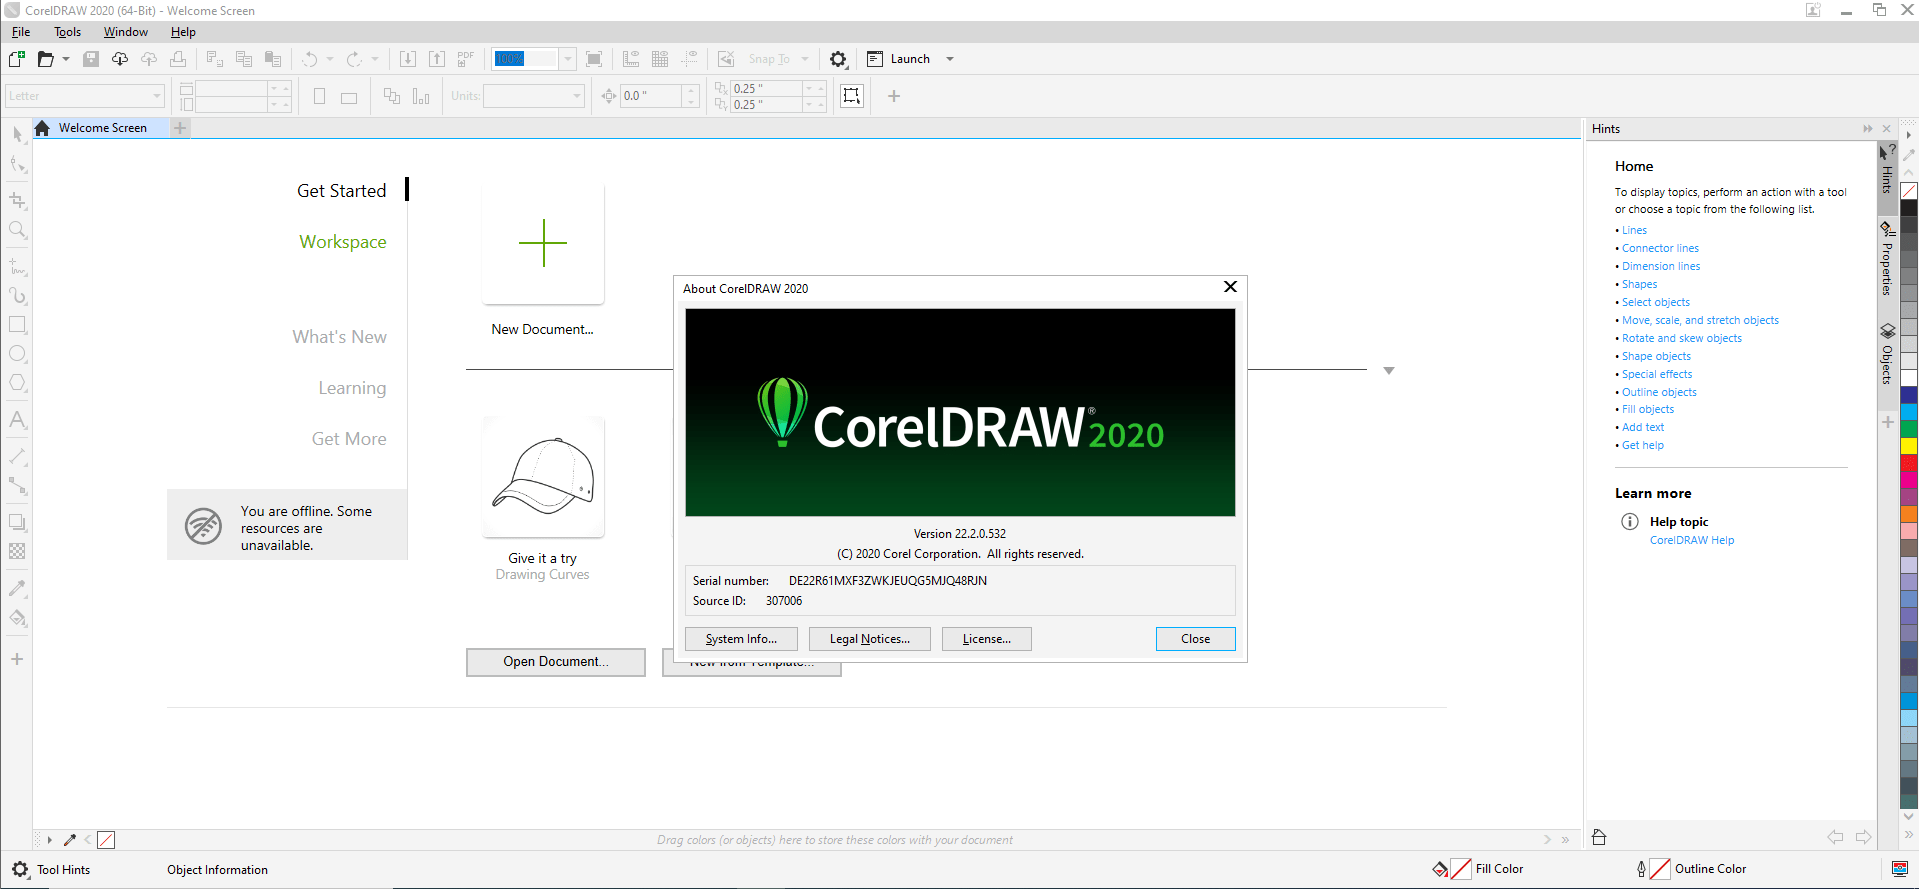Select the Rectangle tool in toolbox
Image resolution: width=1919 pixels, height=889 pixels.
point(17,324)
